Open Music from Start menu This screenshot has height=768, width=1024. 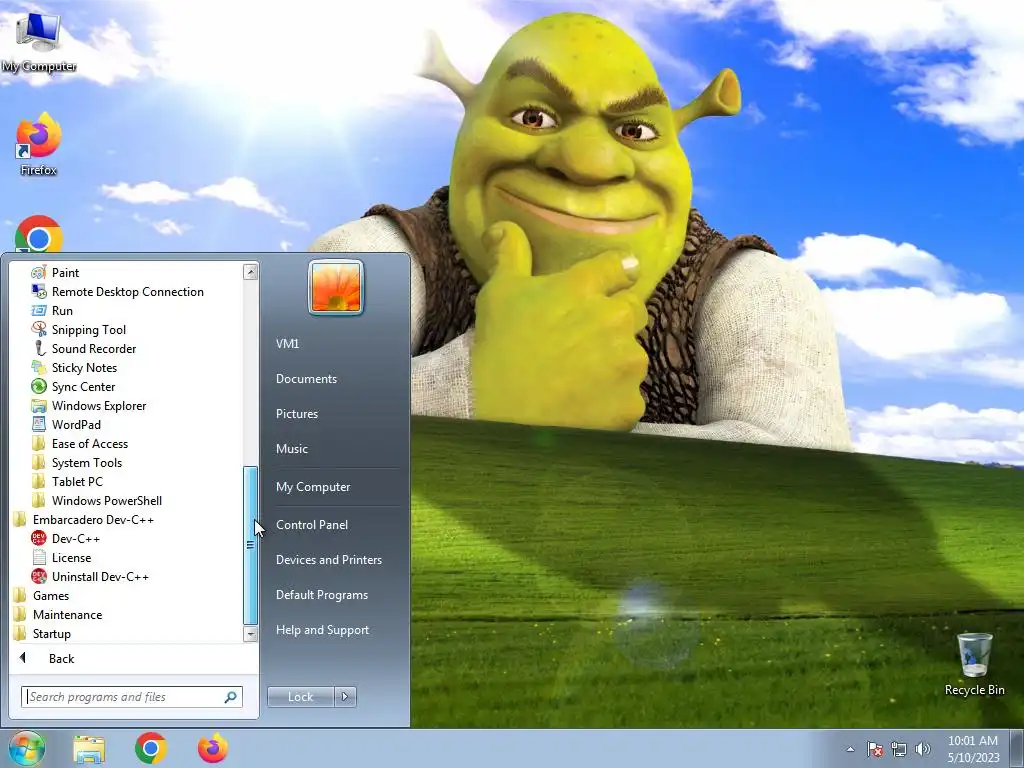(292, 449)
